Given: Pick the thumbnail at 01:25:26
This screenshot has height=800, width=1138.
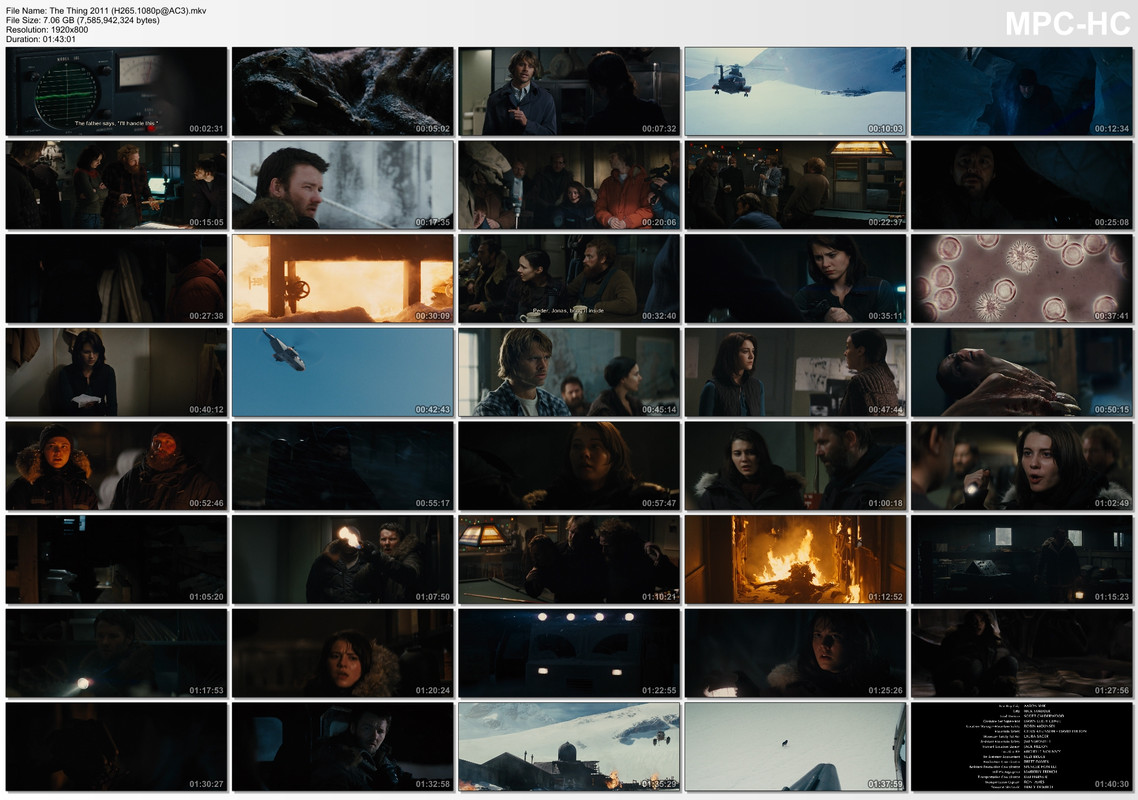Looking at the screenshot, I should (795, 653).
